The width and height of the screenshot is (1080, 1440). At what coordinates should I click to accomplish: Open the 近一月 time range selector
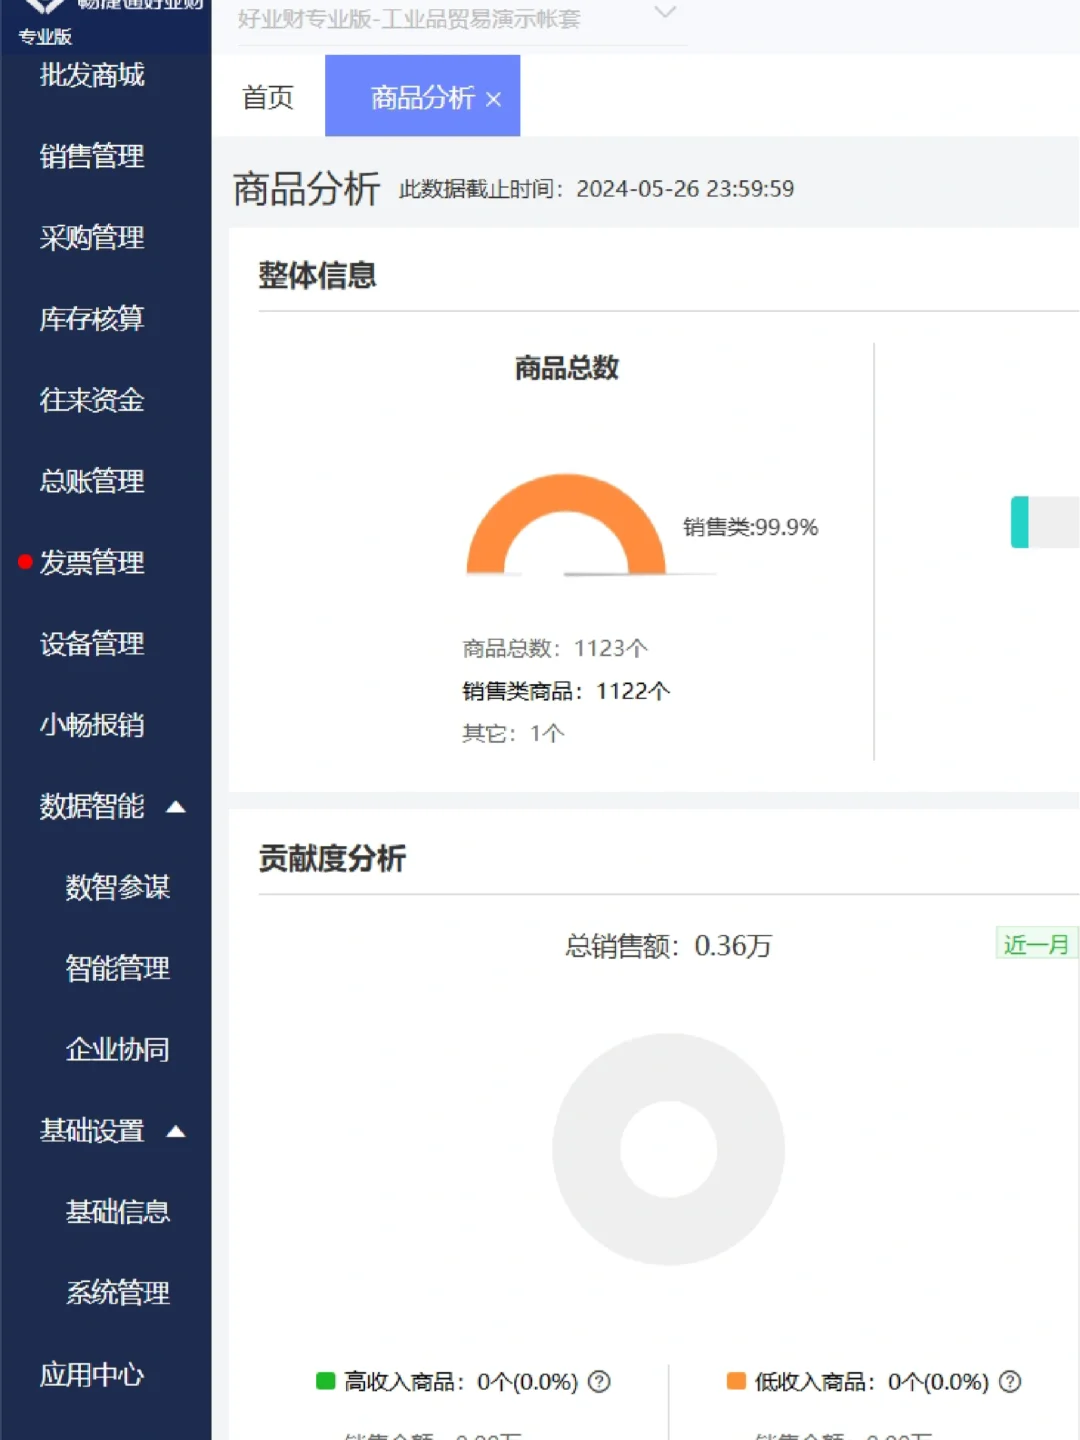point(1036,944)
